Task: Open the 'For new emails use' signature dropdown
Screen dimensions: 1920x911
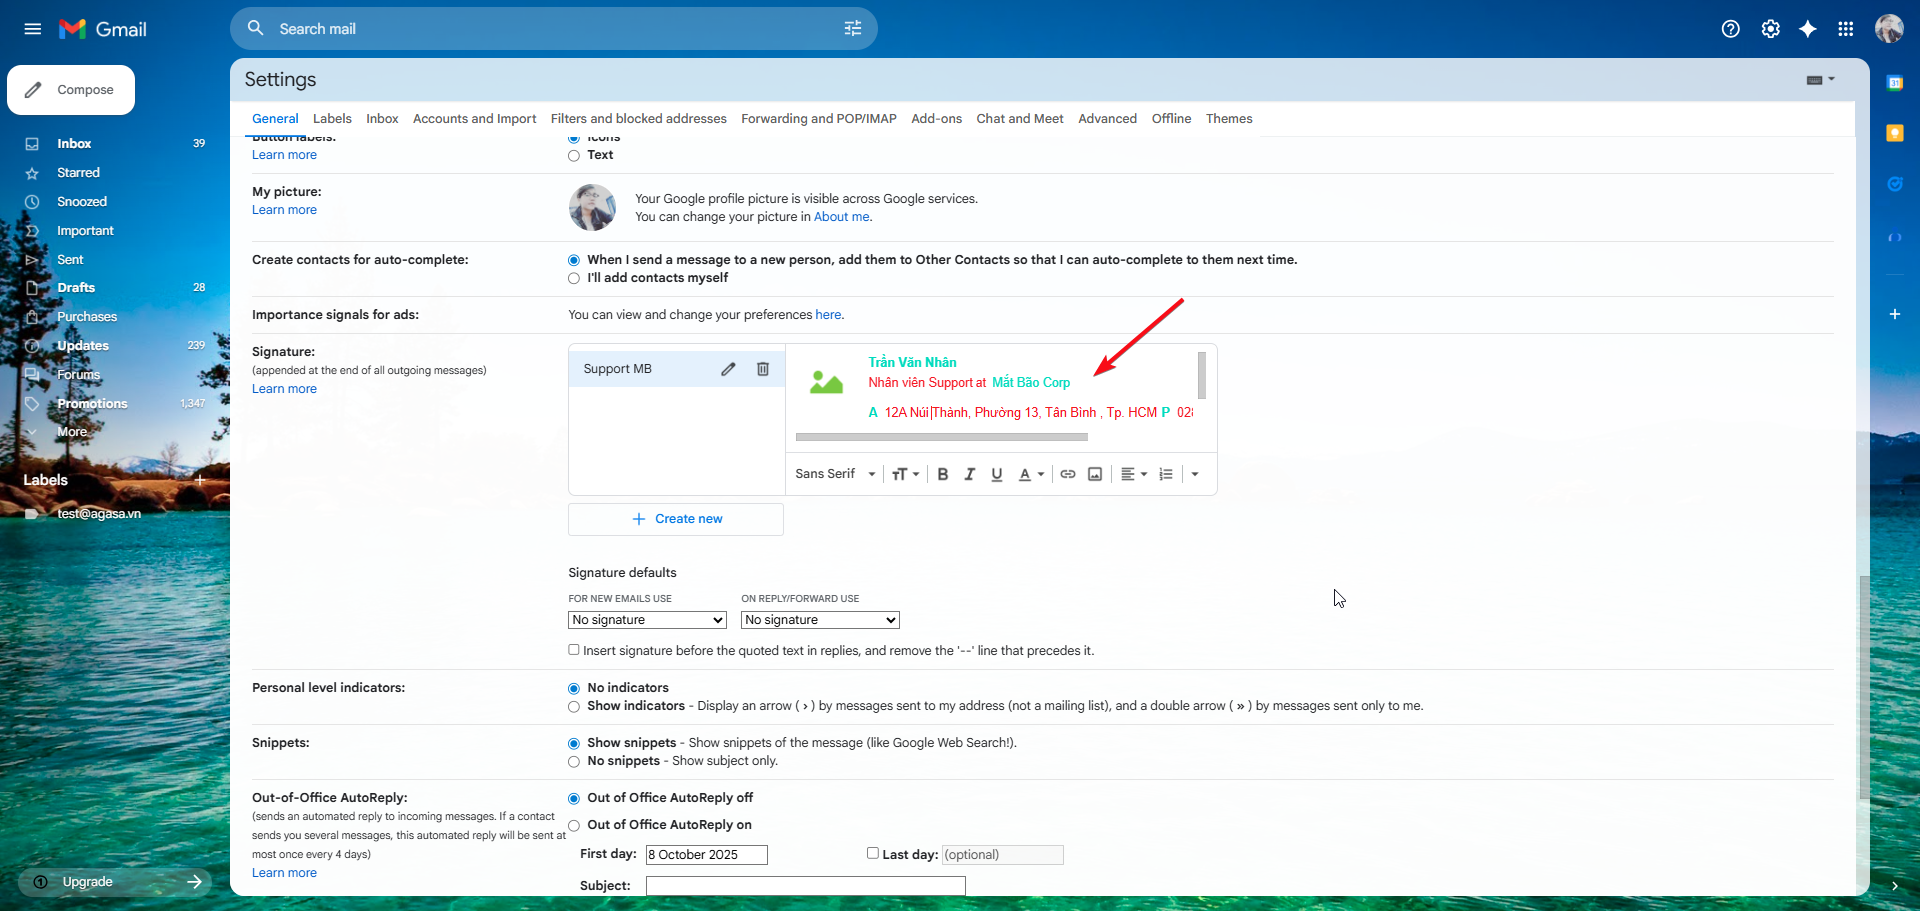Action: (647, 620)
